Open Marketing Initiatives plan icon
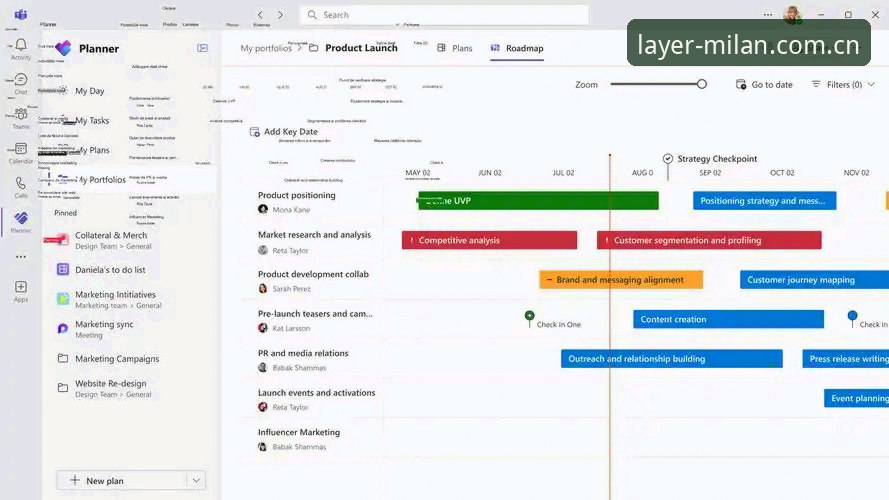 pos(63,299)
